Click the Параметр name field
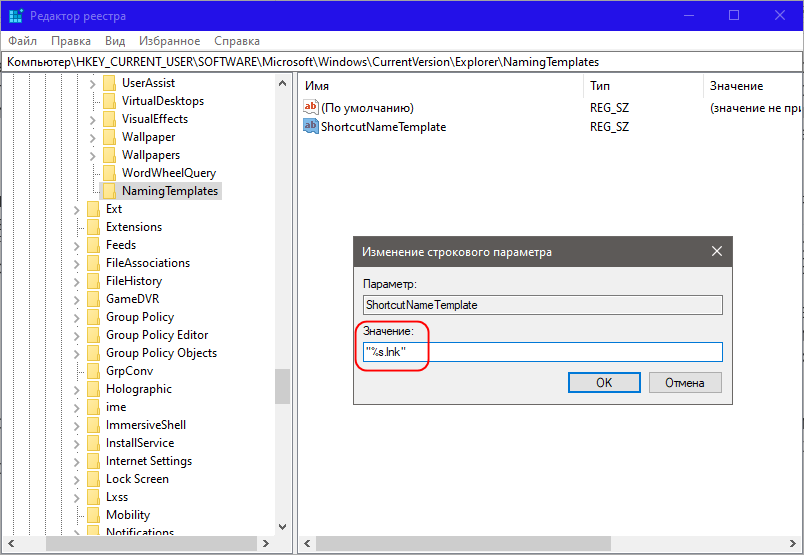Viewport: 804px width, 555px height. pos(542,305)
